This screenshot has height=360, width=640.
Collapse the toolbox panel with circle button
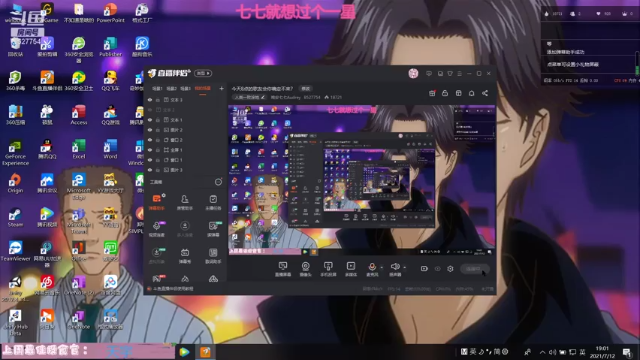pyautogui.click(x=218, y=182)
